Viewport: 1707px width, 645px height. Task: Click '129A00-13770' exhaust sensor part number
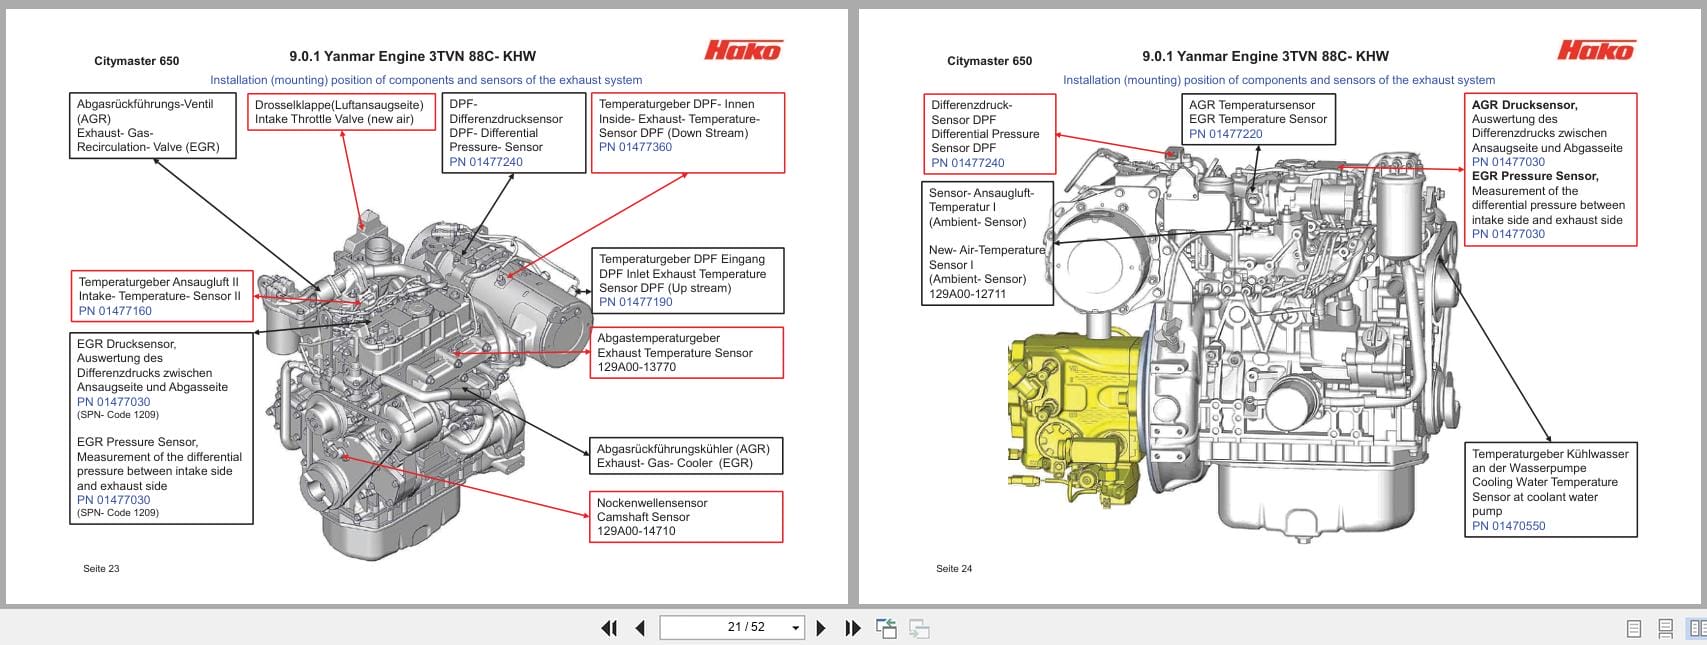(x=637, y=367)
